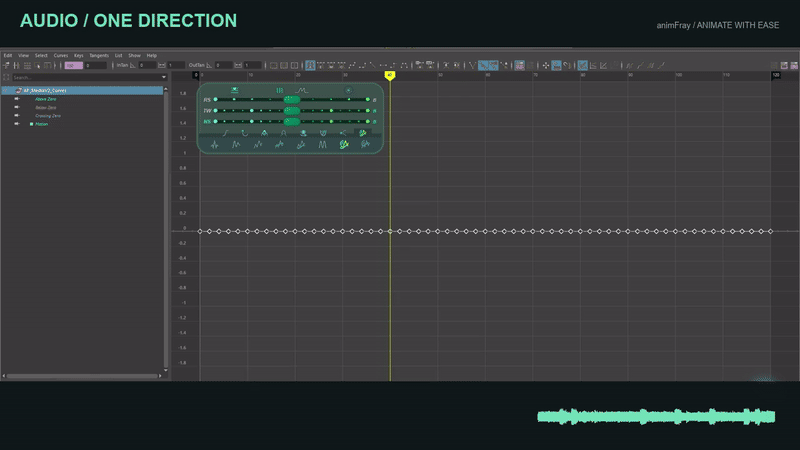
Task: Open the Keys menu
Action: 79,56
